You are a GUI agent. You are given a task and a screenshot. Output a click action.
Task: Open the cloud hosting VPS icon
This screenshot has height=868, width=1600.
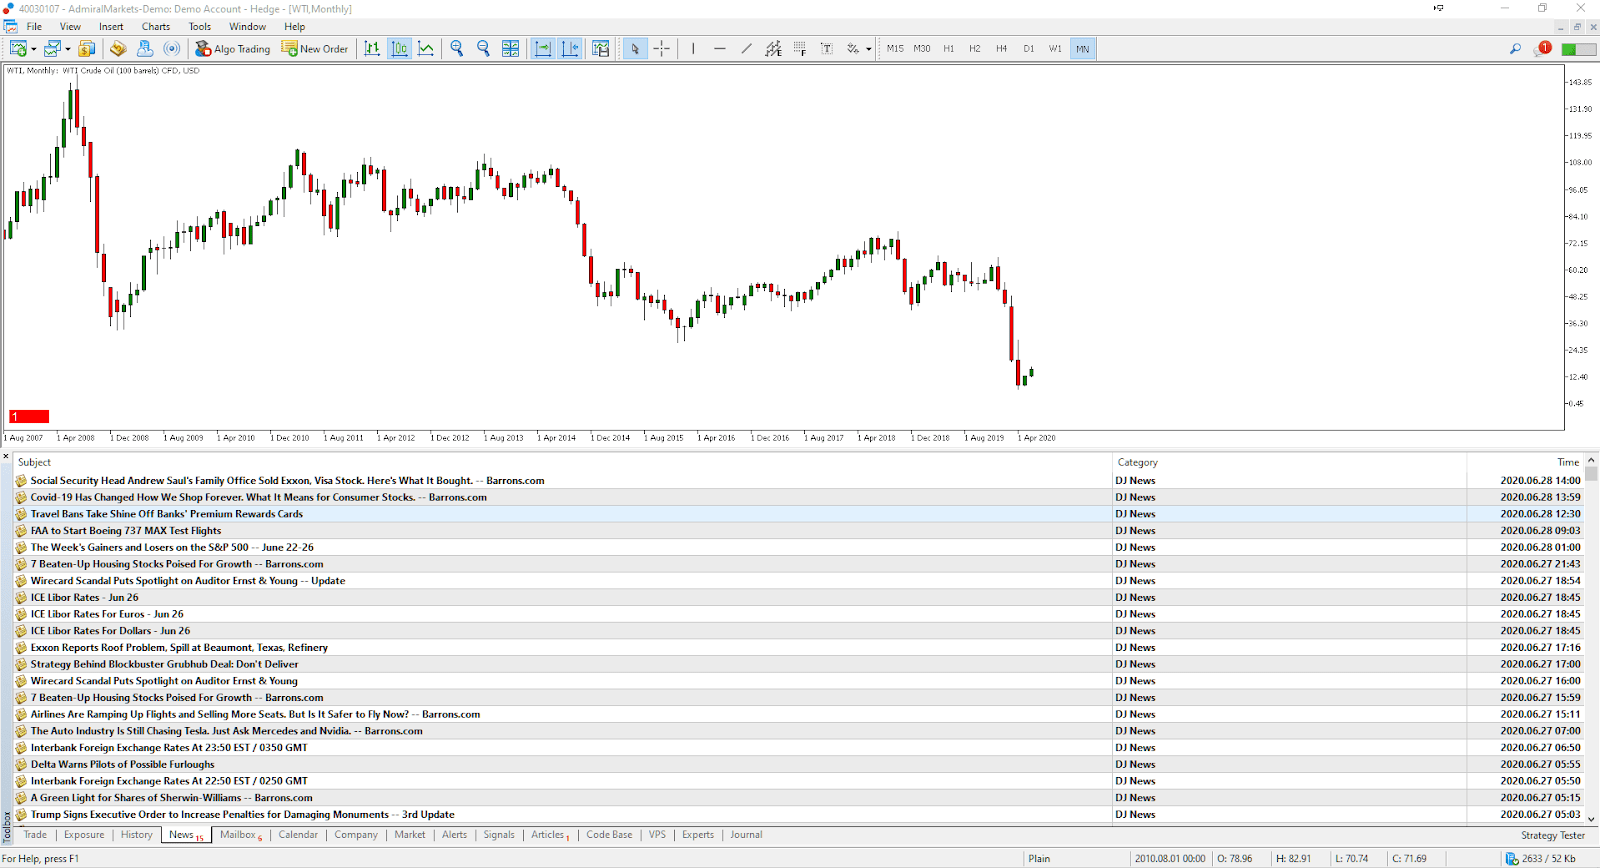coord(145,48)
